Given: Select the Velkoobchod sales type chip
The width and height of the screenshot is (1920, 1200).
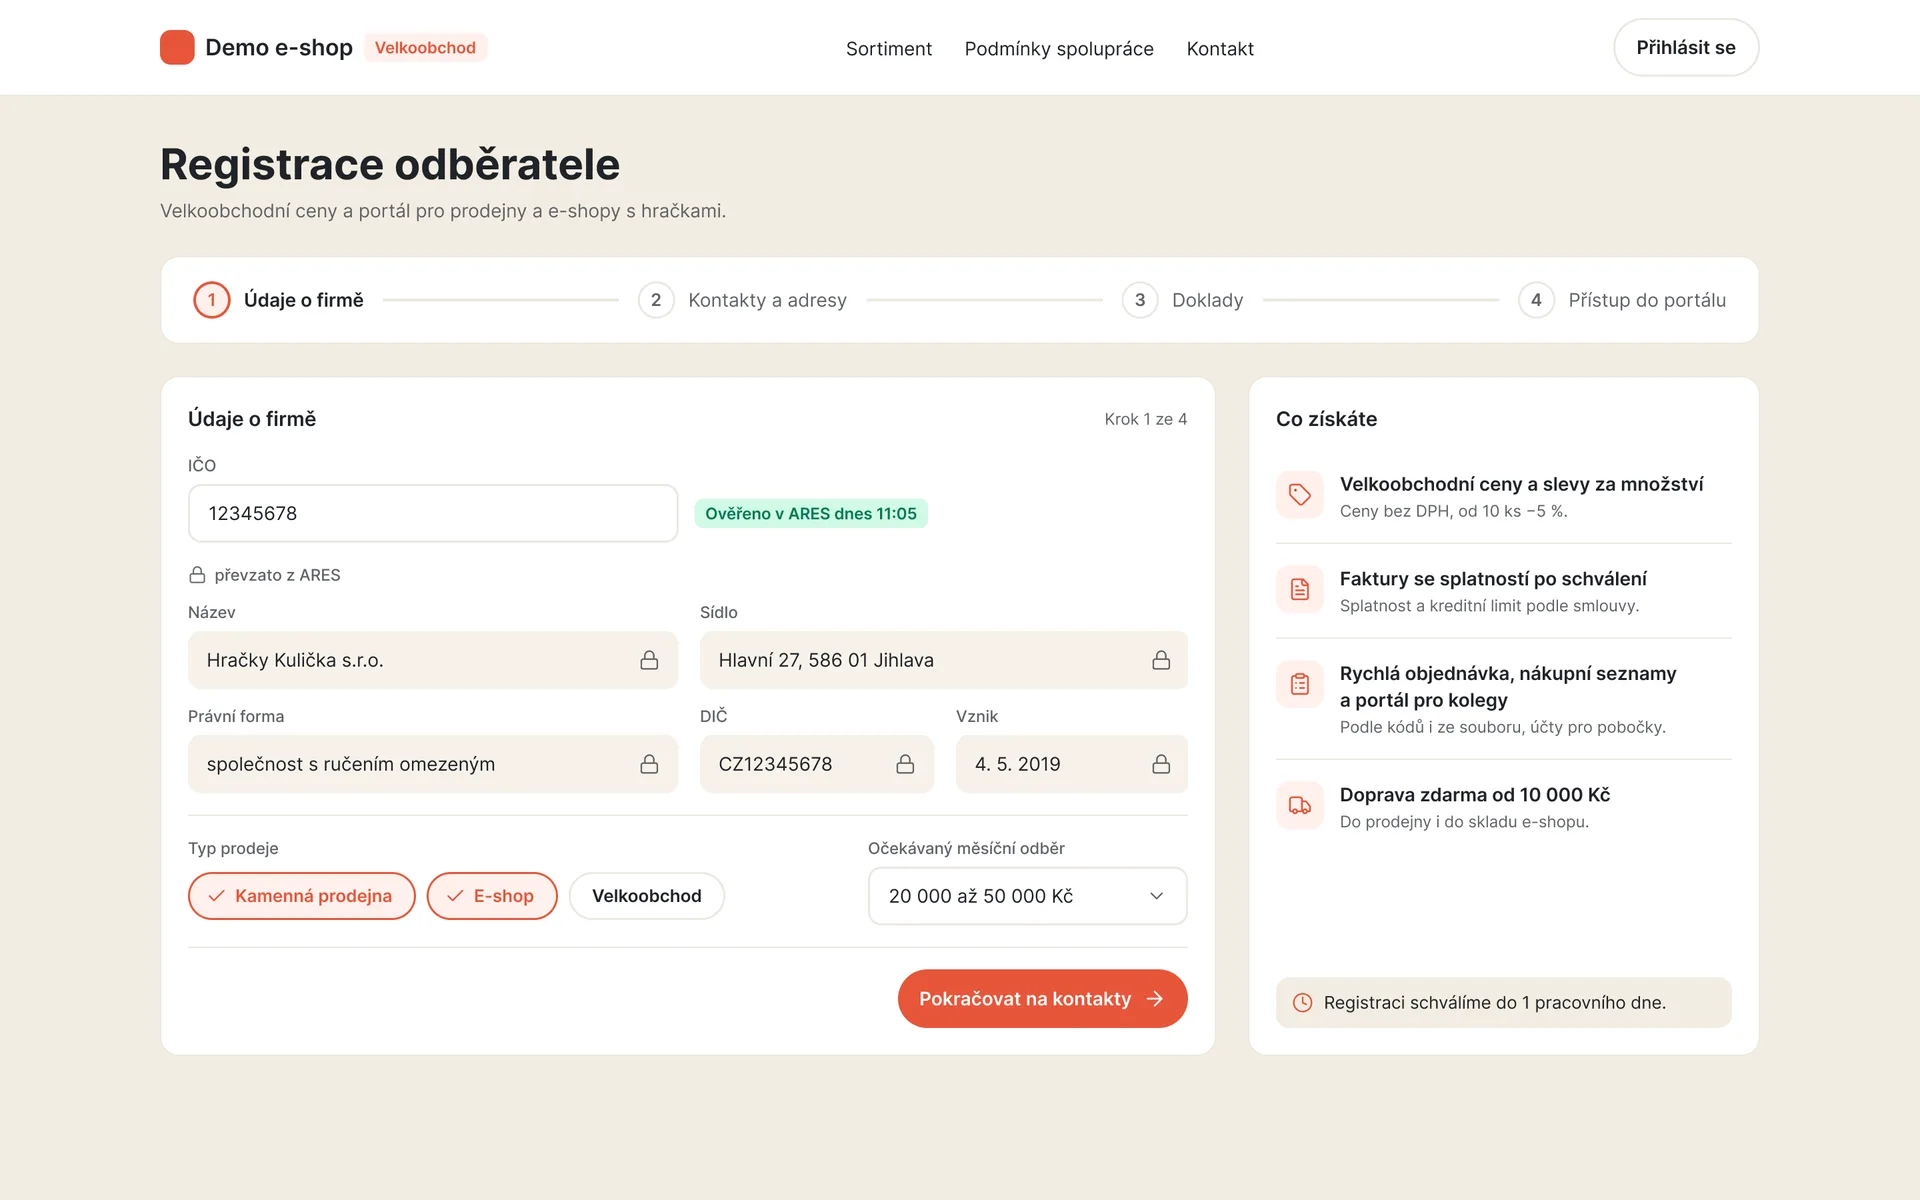Looking at the screenshot, I should pos(647,896).
